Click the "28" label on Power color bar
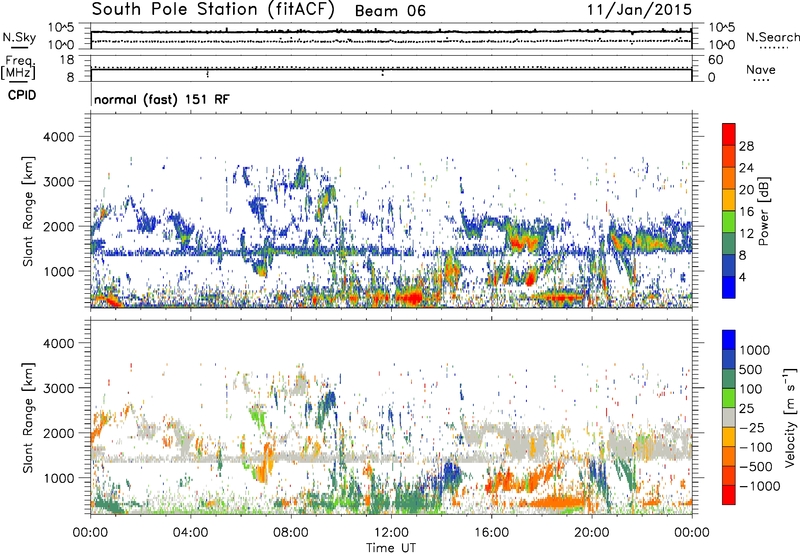 pos(746,146)
